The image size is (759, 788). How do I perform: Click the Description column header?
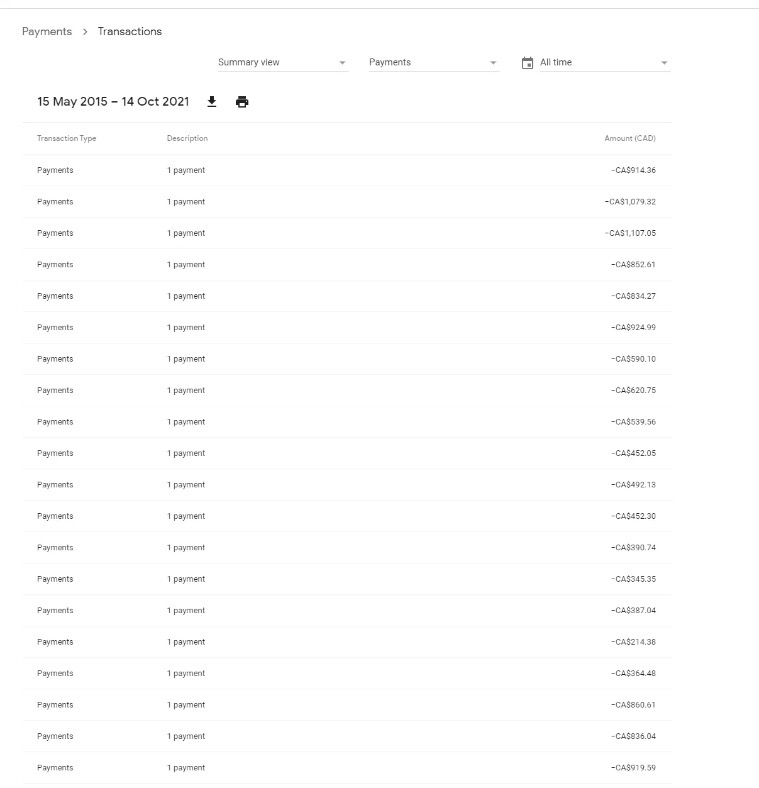[187, 138]
